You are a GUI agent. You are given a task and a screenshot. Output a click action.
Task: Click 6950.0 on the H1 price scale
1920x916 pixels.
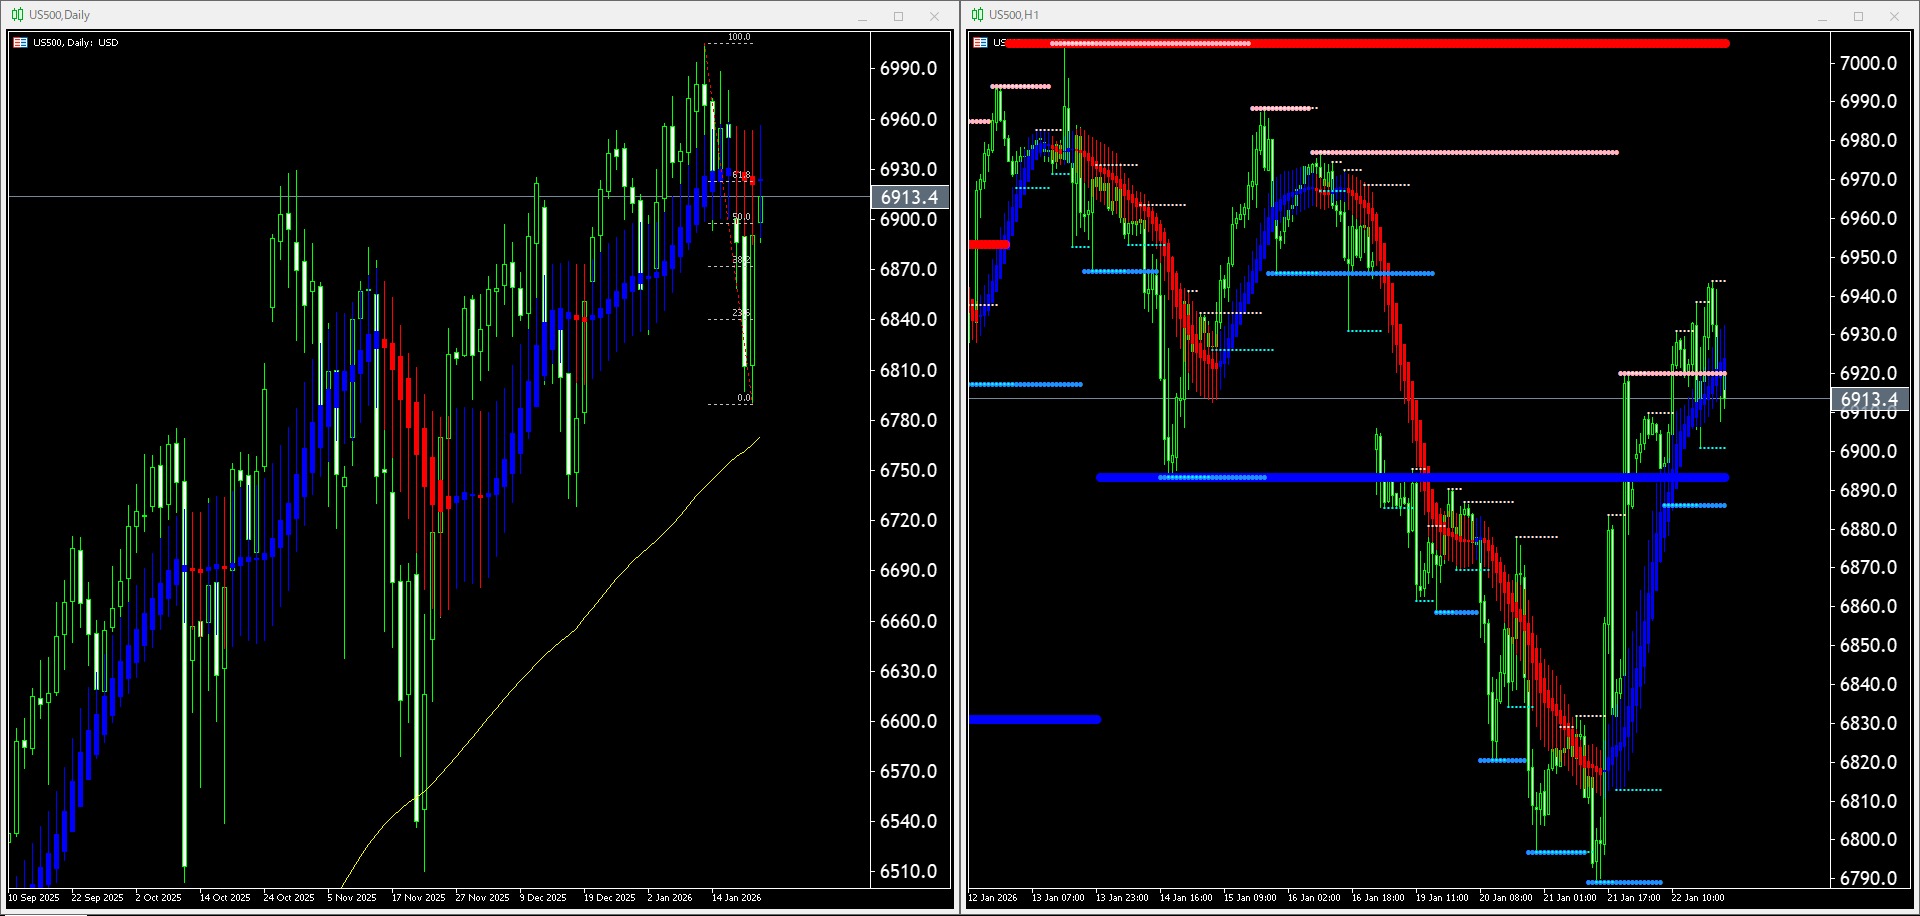coord(1869,257)
